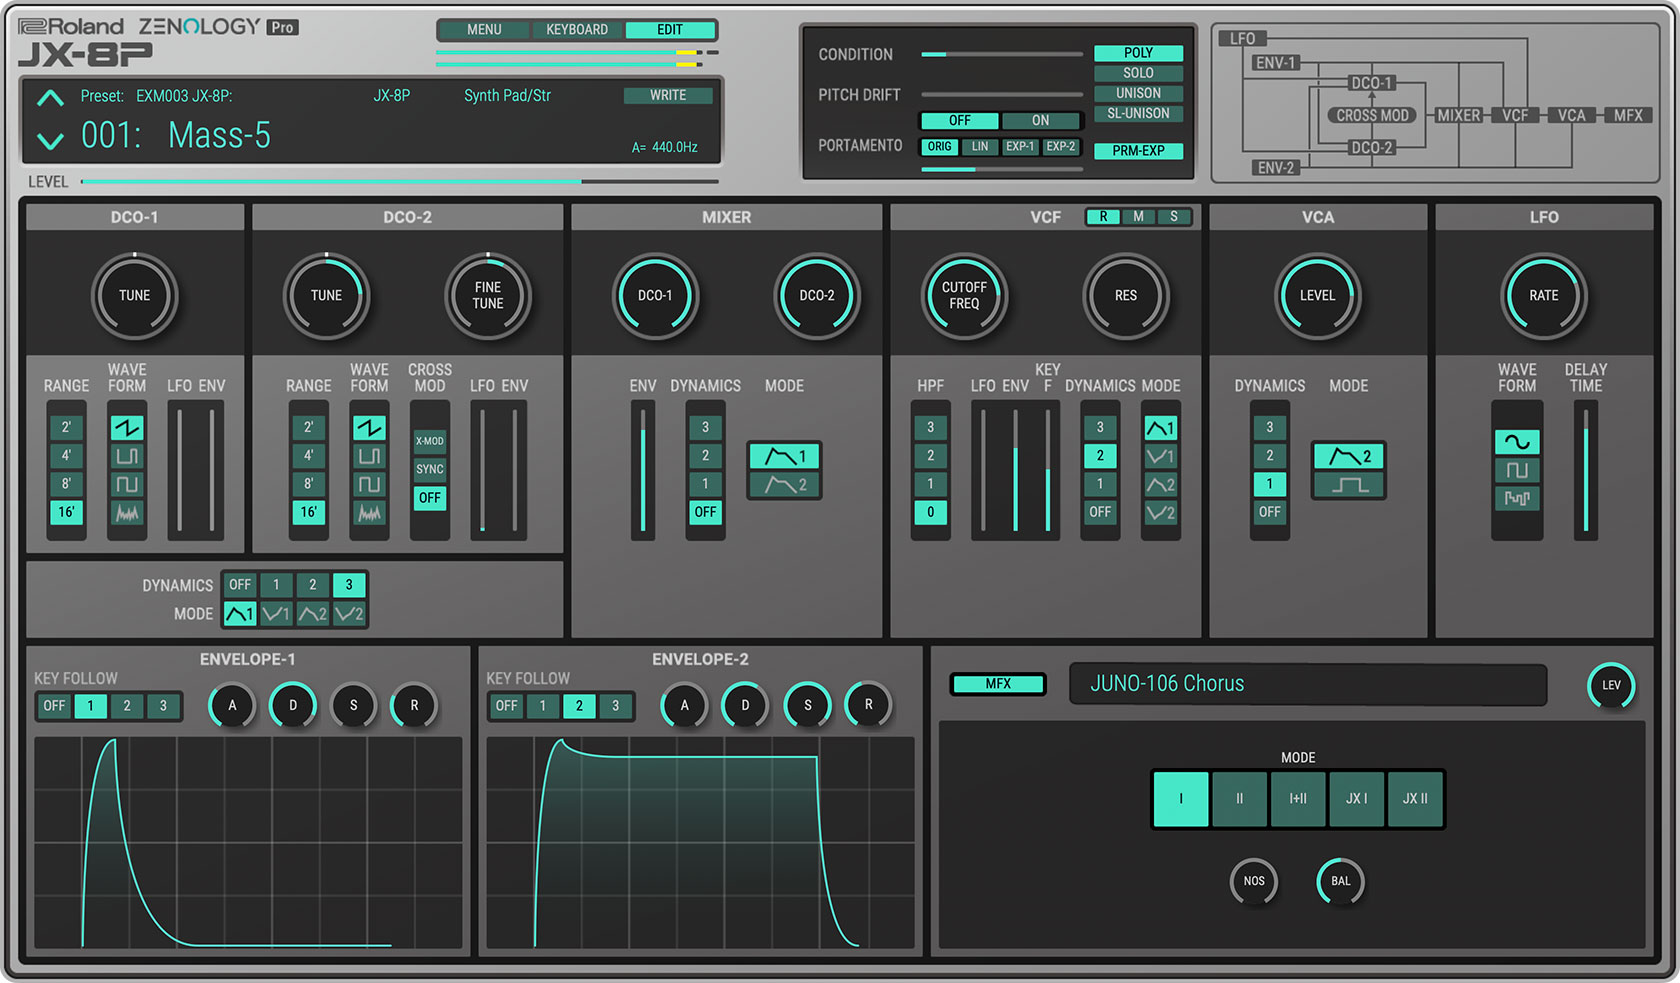Pick last VCF inverted mode 2 icon

tap(1160, 513)
